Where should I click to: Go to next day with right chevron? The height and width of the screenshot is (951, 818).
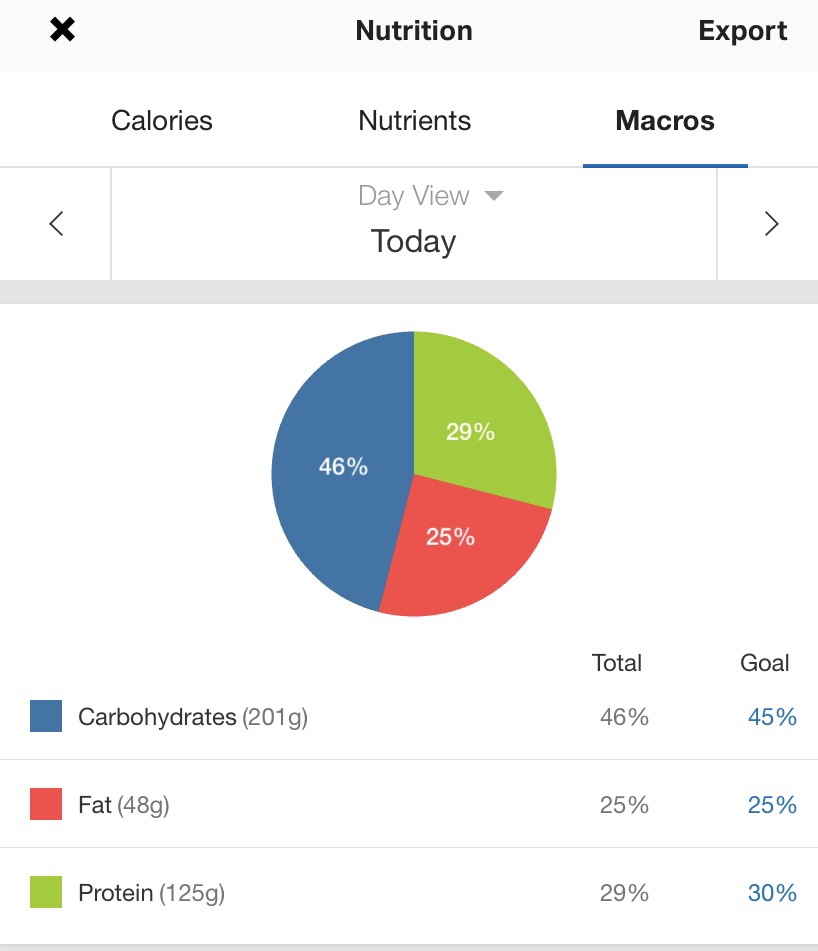click(x=771, y=224)
